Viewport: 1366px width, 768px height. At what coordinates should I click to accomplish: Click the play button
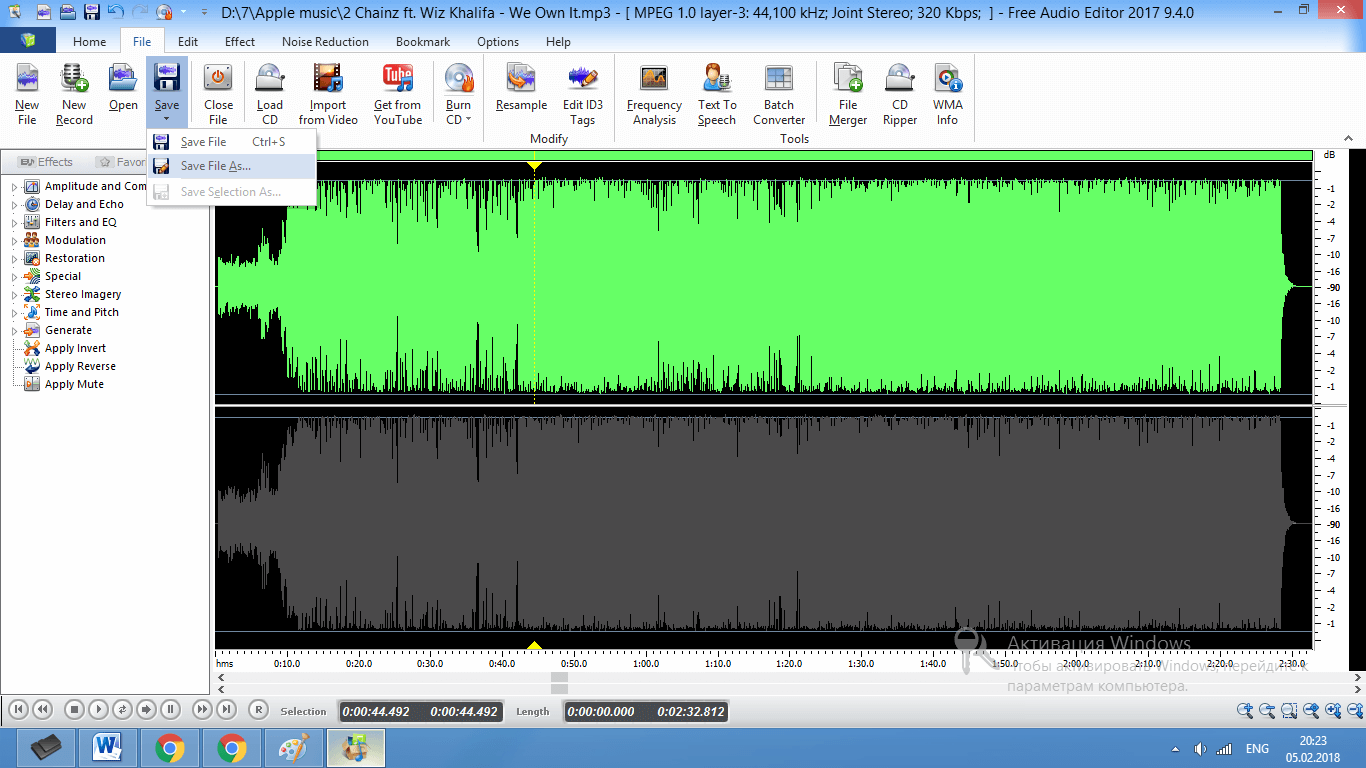(x=98, y=710)
